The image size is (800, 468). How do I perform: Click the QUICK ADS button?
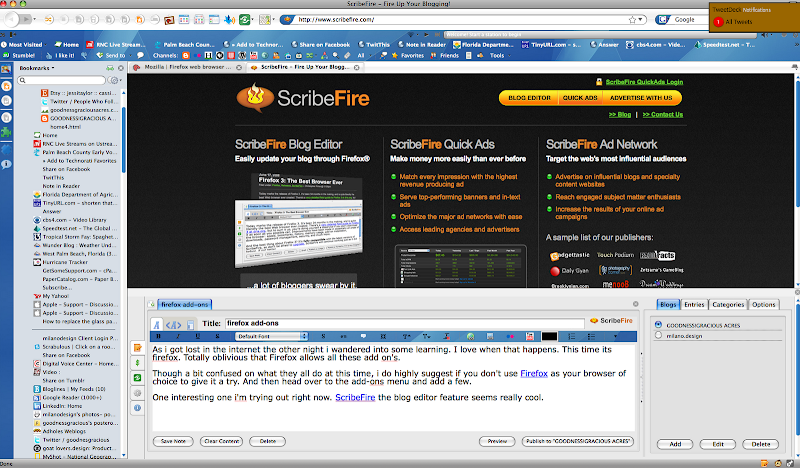[580, 97]
